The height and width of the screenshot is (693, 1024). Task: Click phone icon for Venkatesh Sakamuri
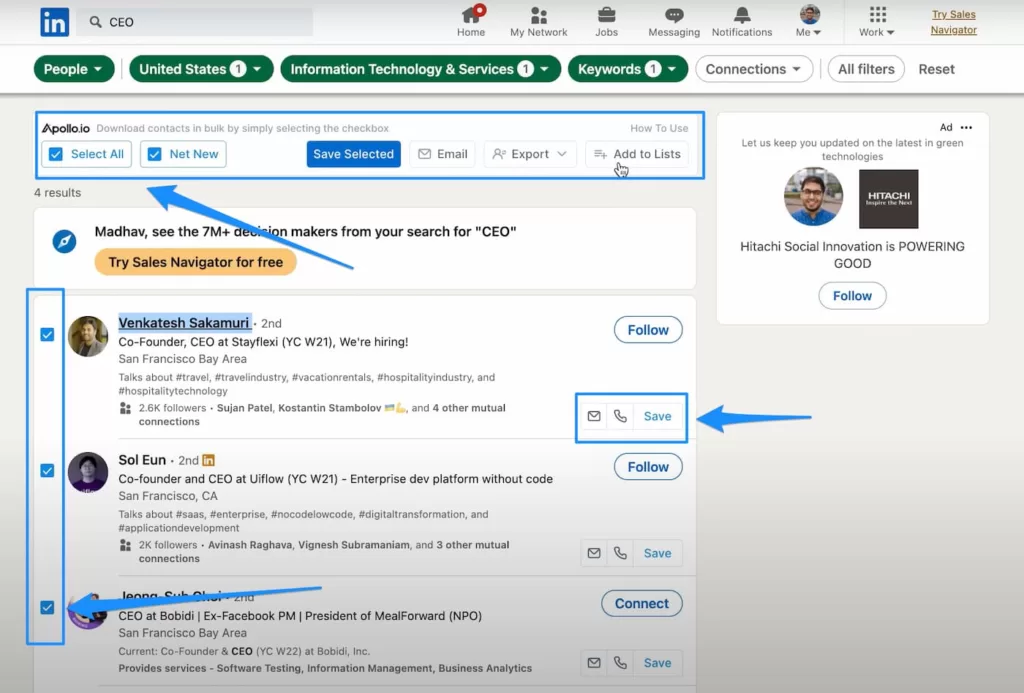point(620,416)
